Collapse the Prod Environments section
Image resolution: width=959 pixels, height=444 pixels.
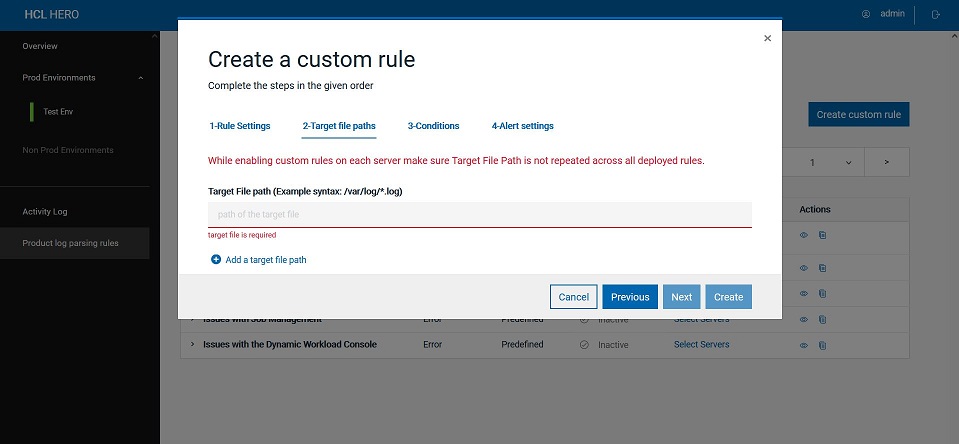pyautogui.click(x=140, y=78)
